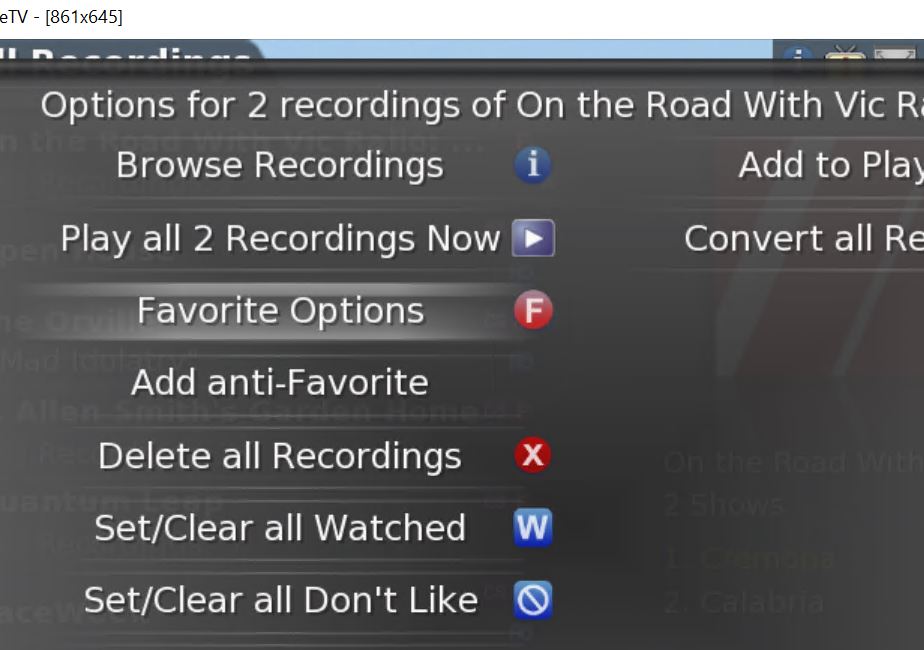Toggle the blue W watched icon
This screenshot has height=650, width=924.
click(533, 527)
